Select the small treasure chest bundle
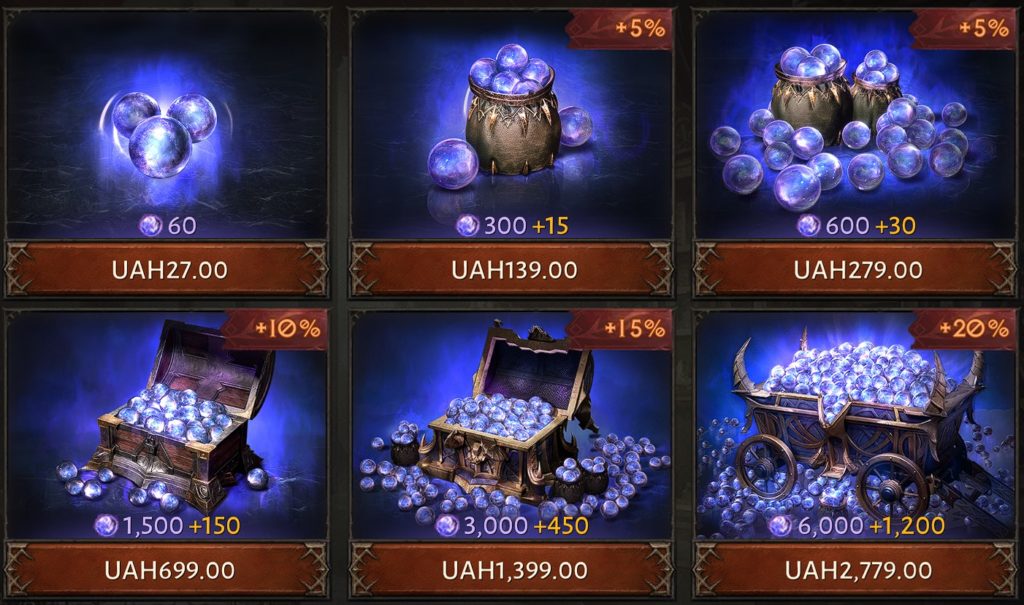This screenshot has width=1024, height=605. tap(176, 418)
